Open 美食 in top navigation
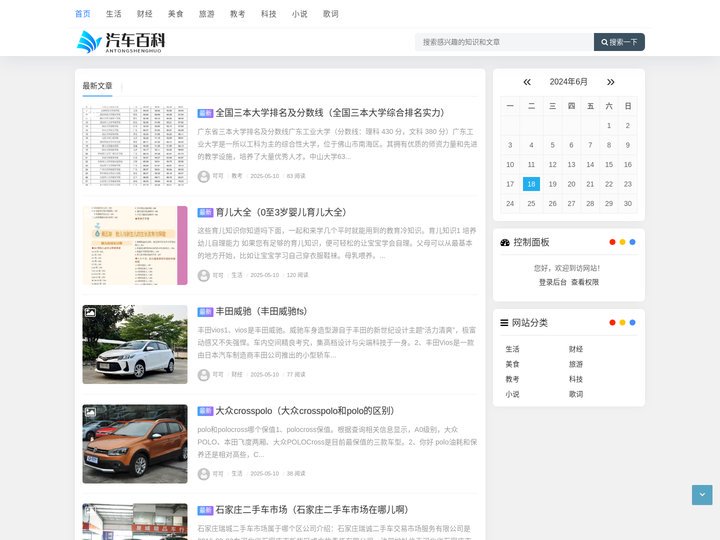This screenshot has height=540, width=720. click(175, 14)
